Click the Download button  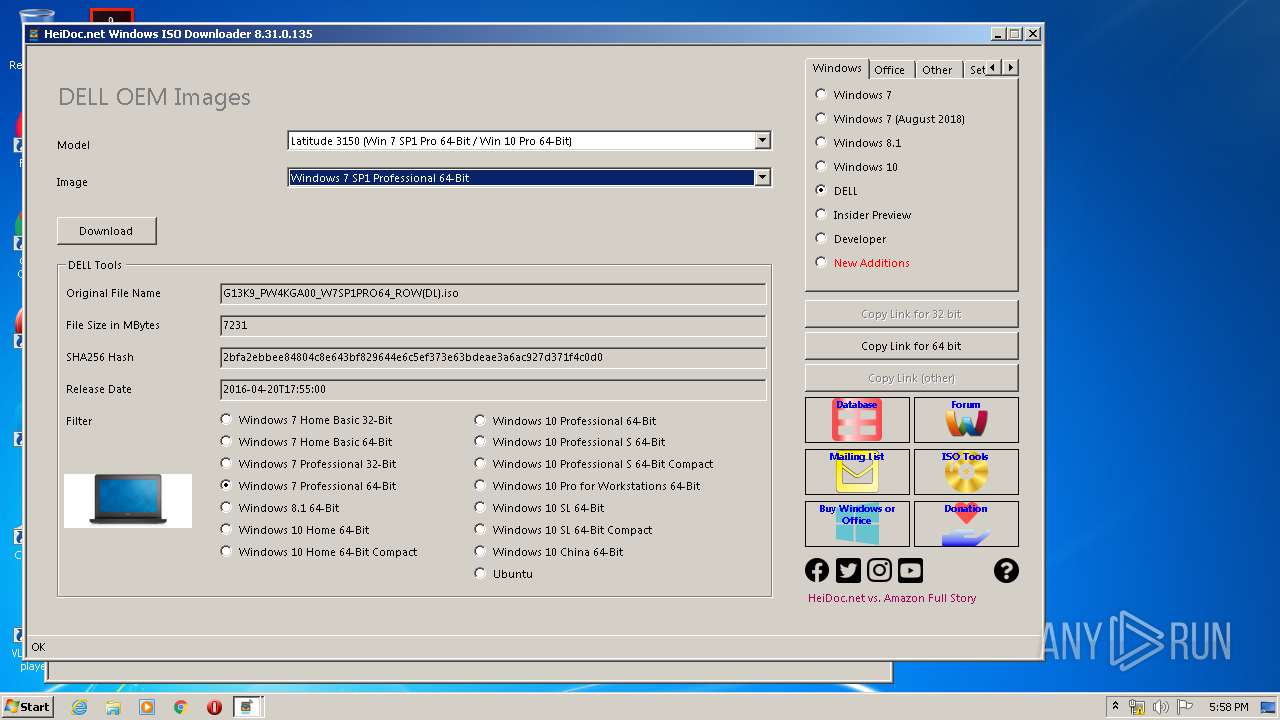[x=106, y=231]
